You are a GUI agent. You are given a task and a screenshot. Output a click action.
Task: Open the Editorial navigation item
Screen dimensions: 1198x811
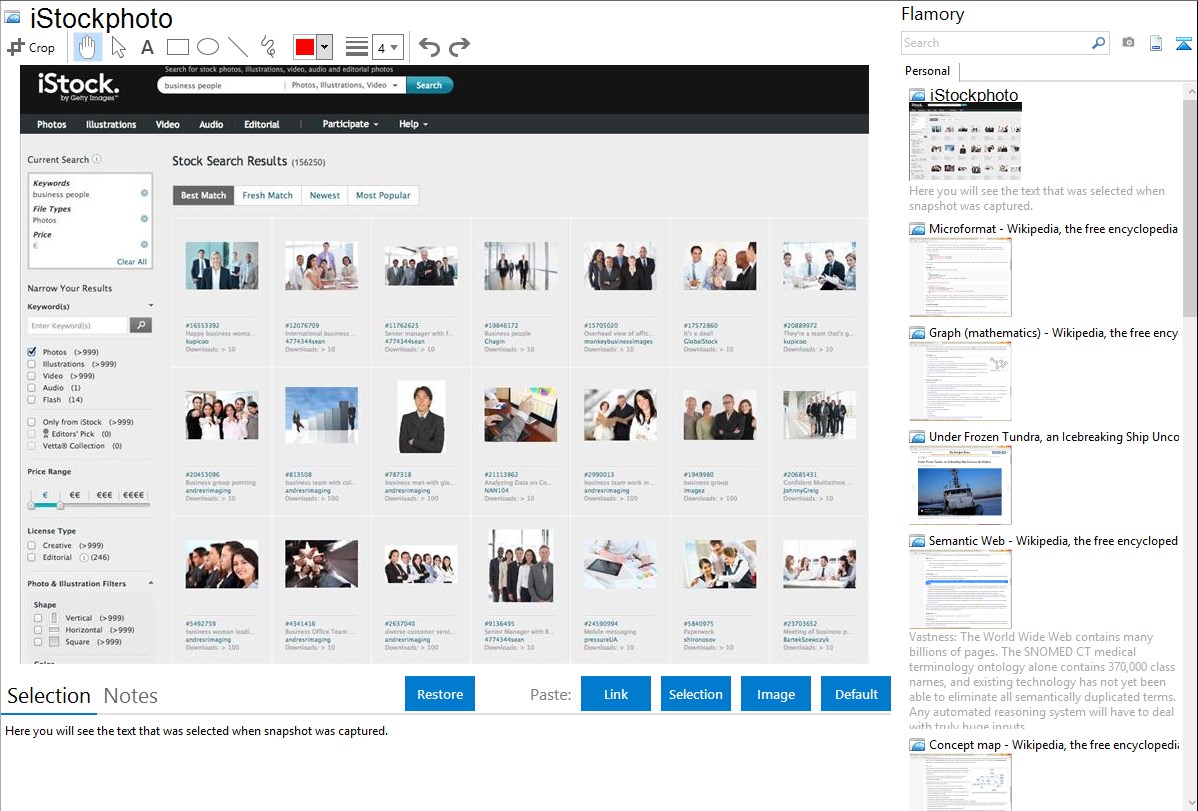(x=261, y=125)
